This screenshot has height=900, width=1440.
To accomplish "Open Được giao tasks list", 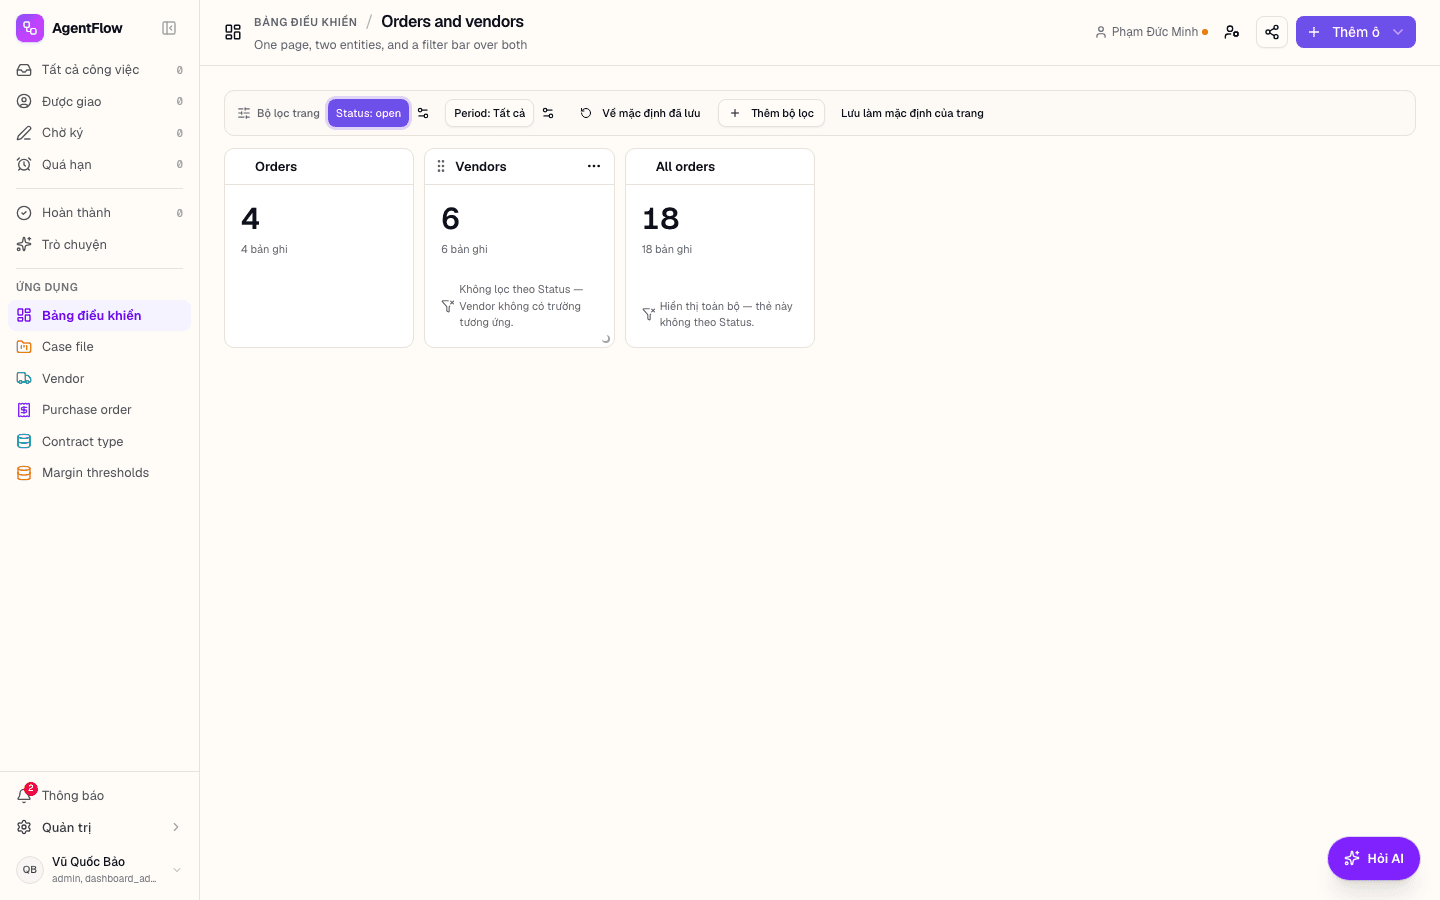I will click(x=100, y=101).
